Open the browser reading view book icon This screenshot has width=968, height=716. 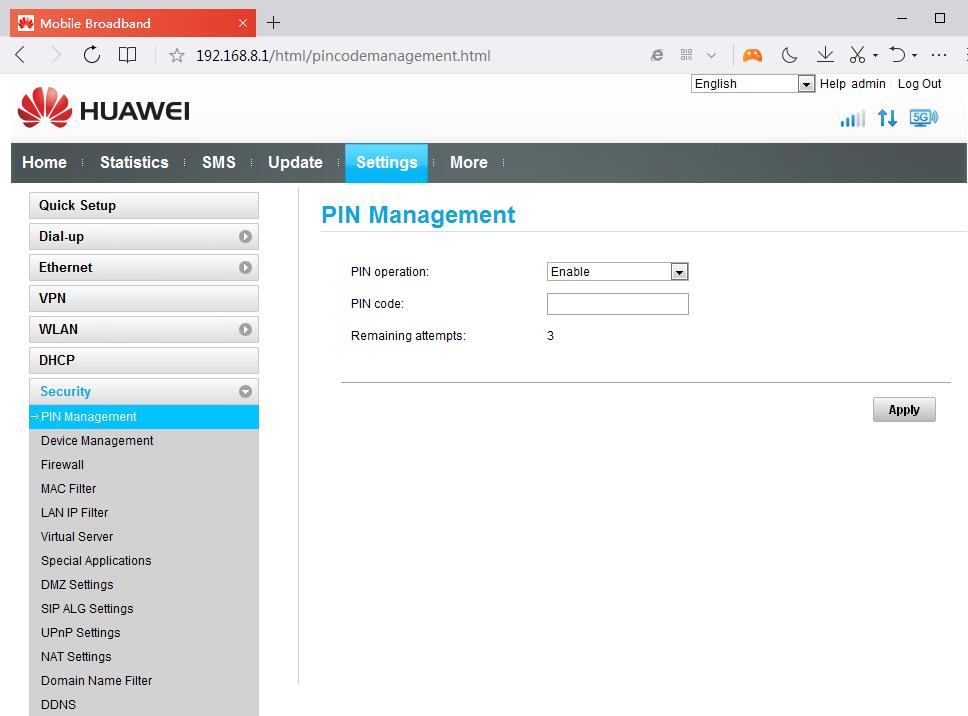coord(128,55)
